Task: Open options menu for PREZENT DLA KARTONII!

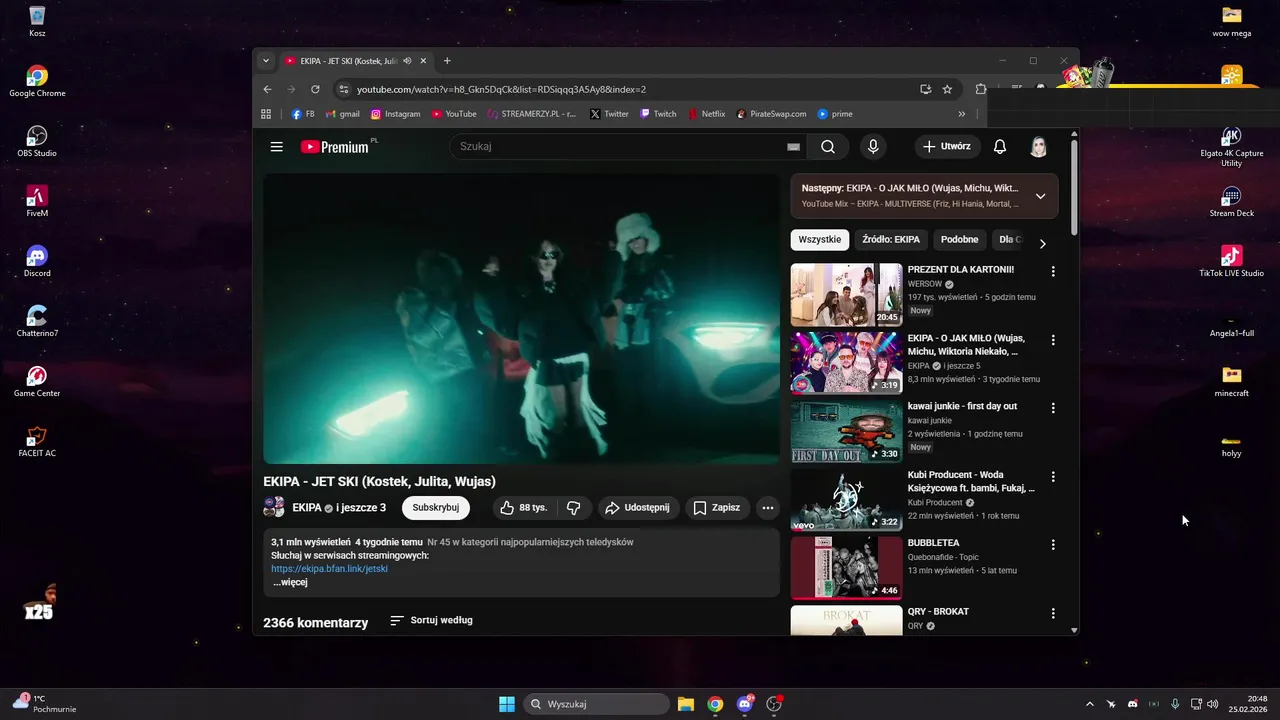Action: [x=1053, y=271]
